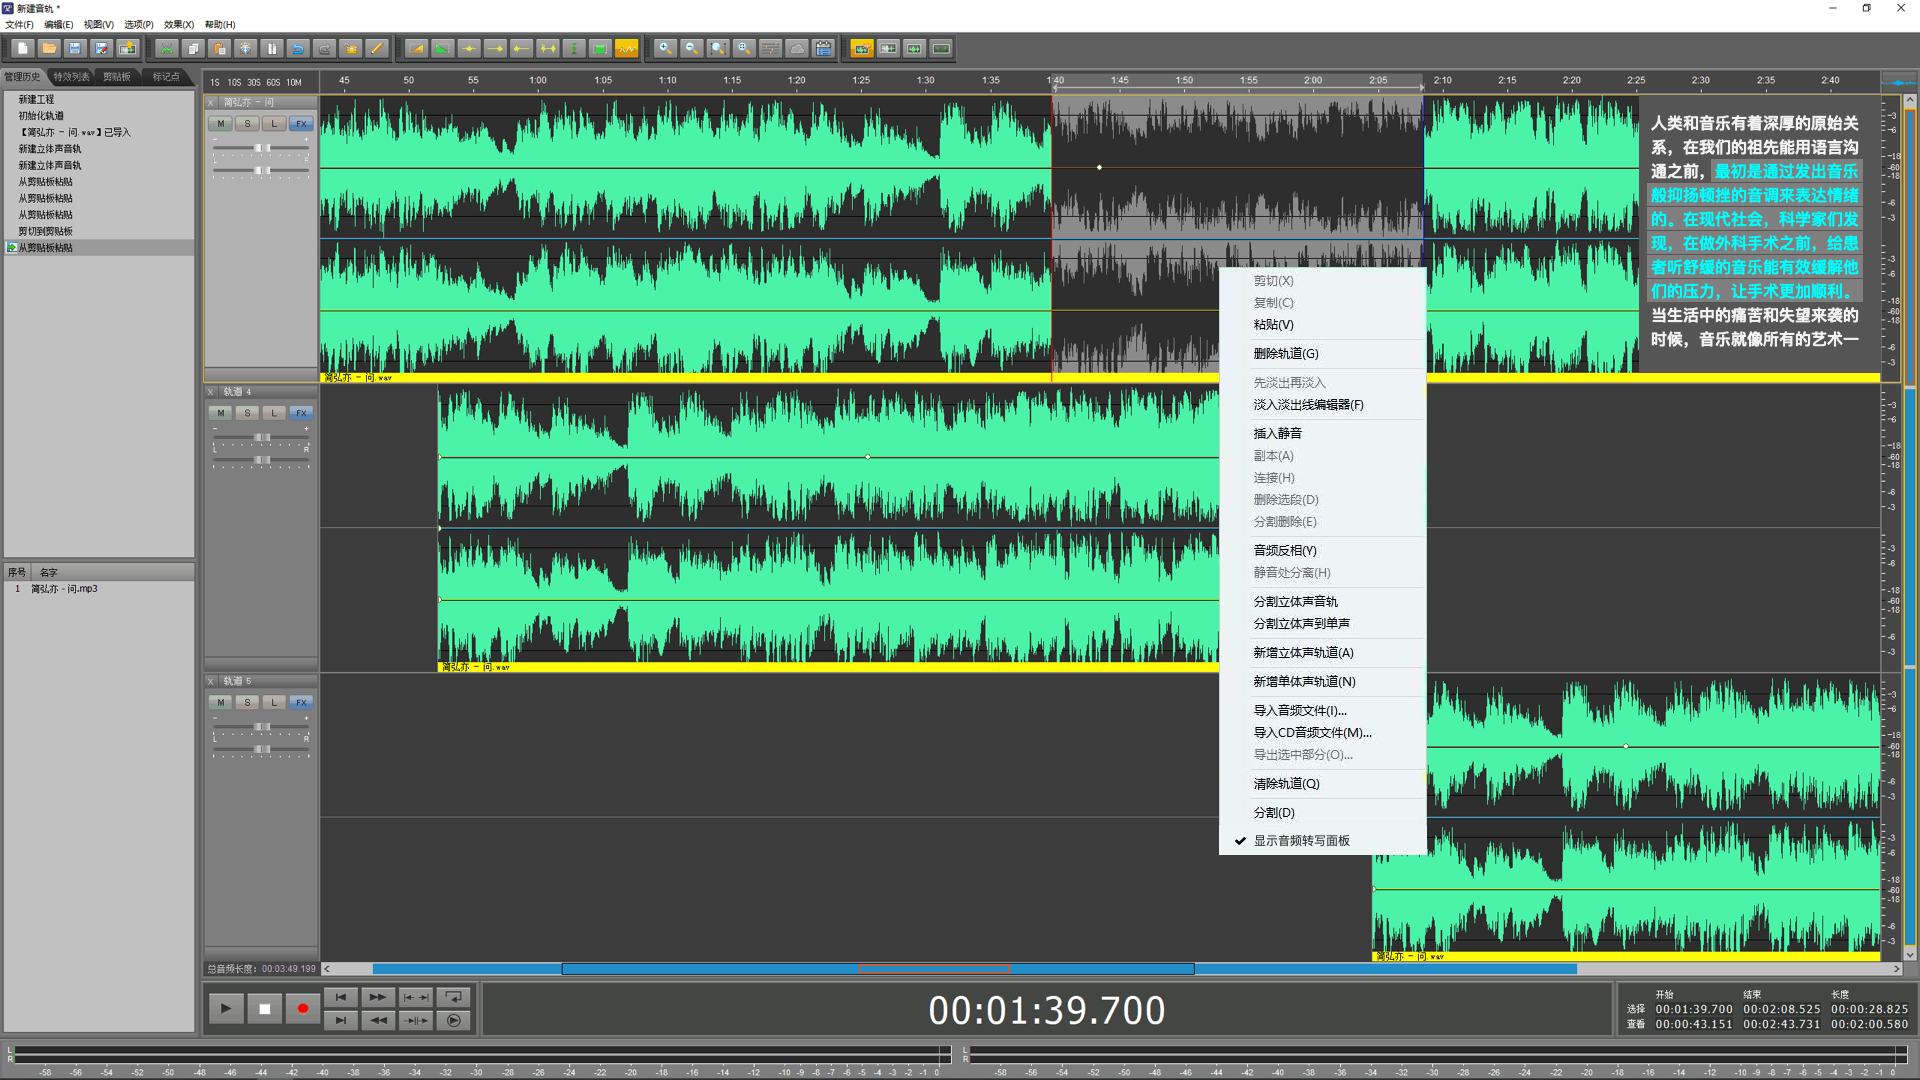The height and width of the screenshot is (1080, 1920).
Task: Toggle '显示音频转写面板' checked menu item
Action: (1301, 841)
